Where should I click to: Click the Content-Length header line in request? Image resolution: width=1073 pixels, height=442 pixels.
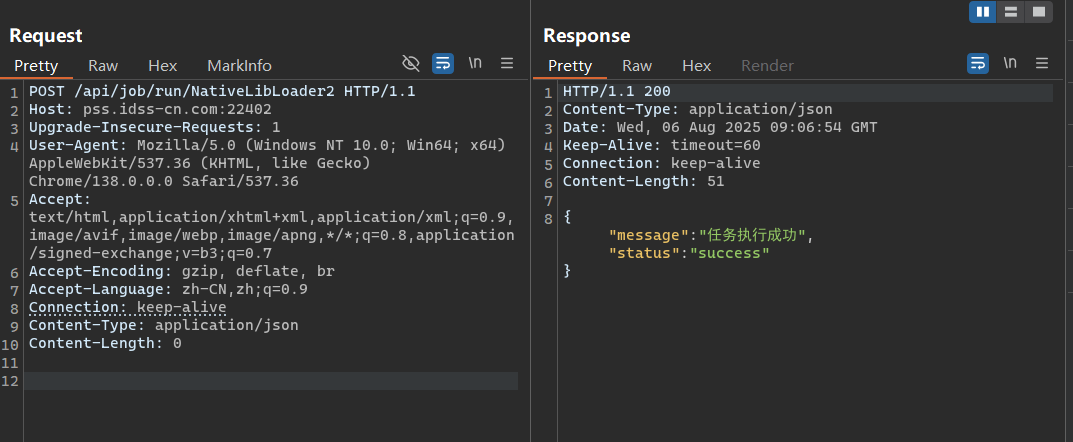[x=105, y=343]
